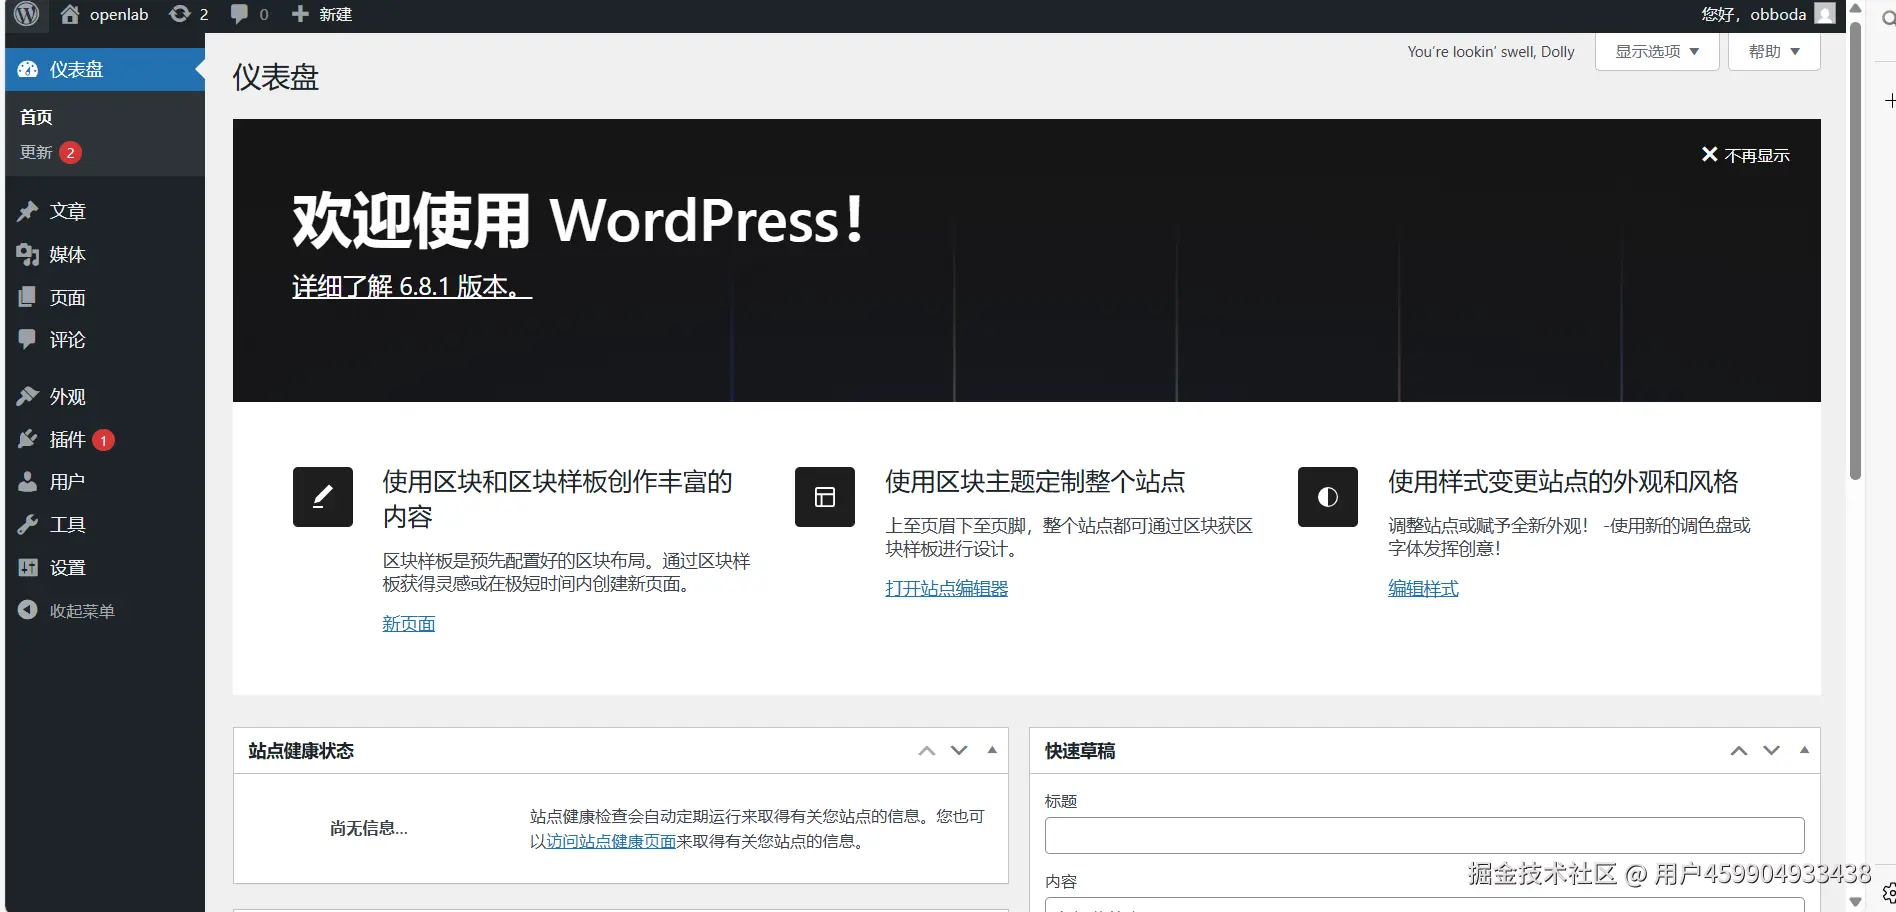
Task: Visit the openlab site home icon
Action: 70,14
